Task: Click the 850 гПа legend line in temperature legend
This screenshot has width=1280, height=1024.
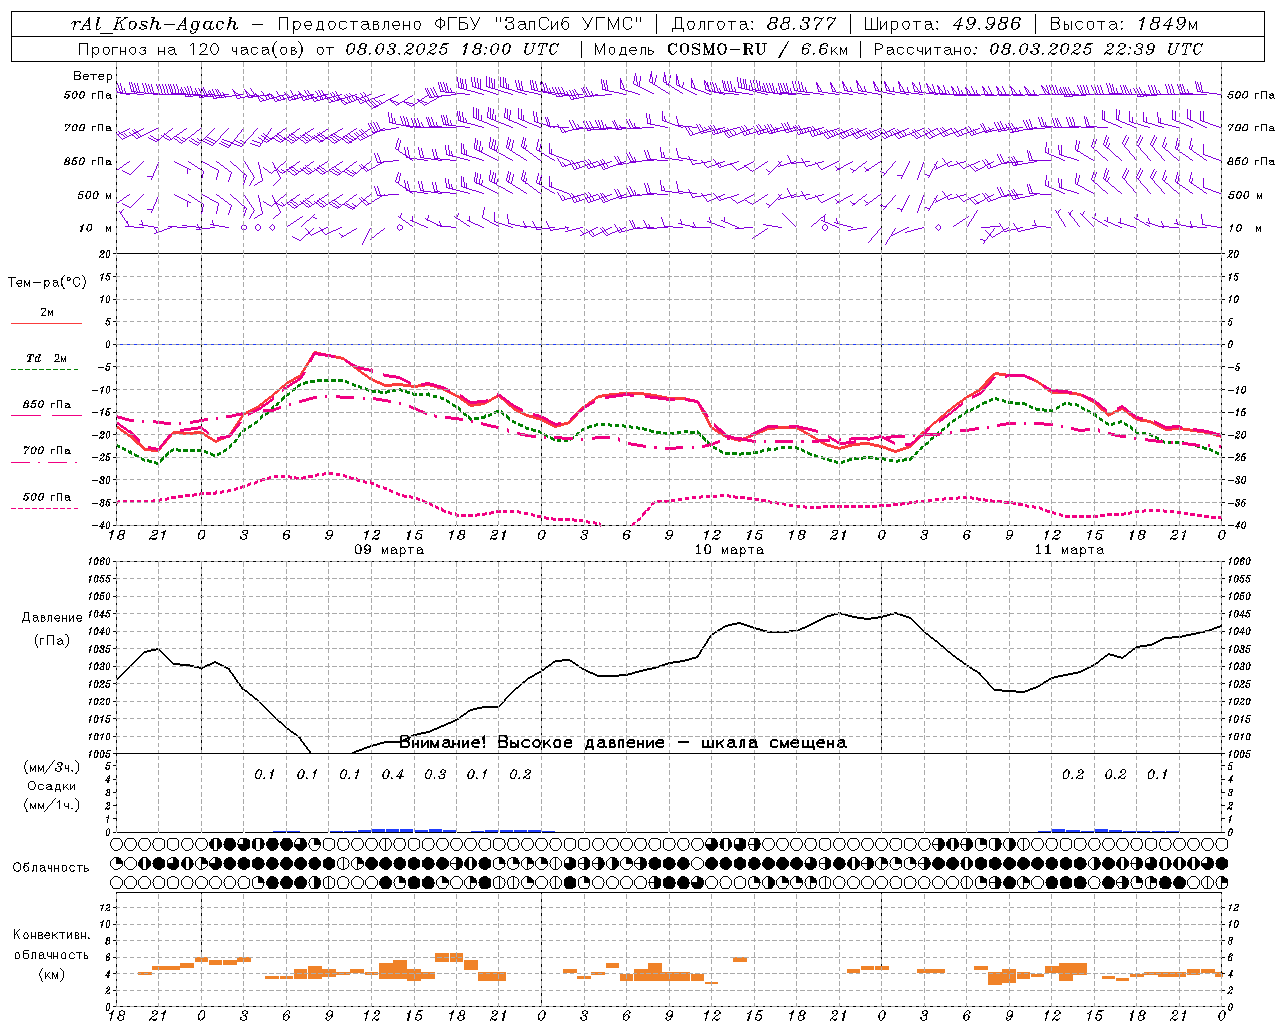Action: 44,416
